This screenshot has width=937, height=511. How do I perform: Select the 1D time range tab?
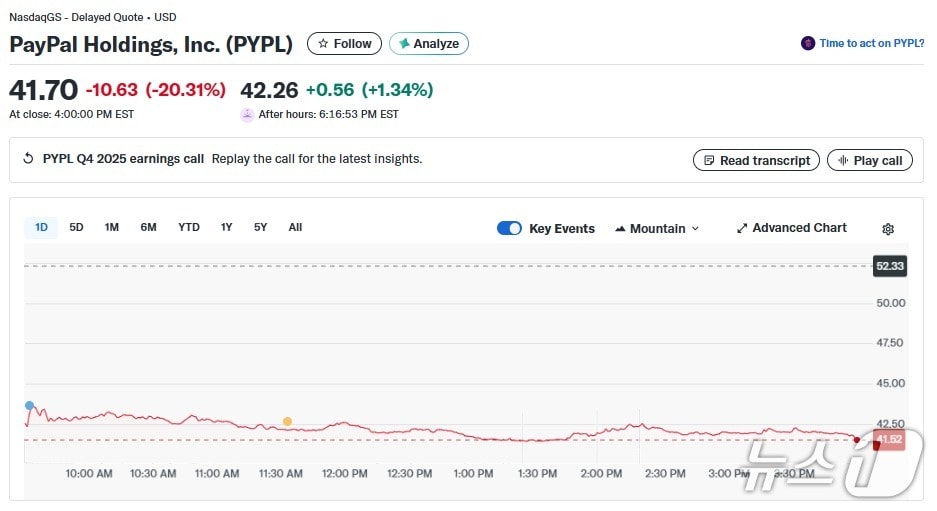point(41,227)
